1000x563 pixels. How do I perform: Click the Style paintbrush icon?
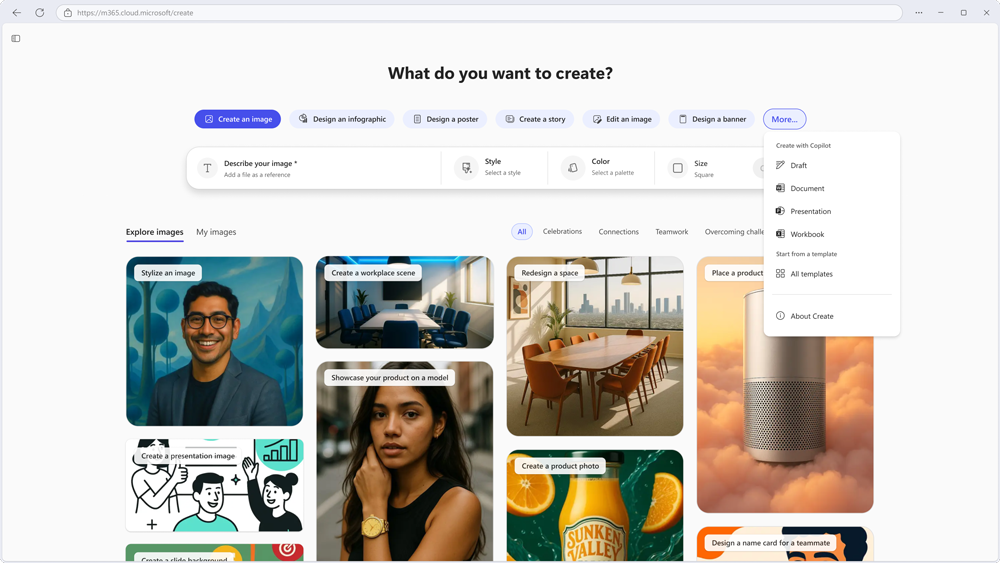pos(466,168)
